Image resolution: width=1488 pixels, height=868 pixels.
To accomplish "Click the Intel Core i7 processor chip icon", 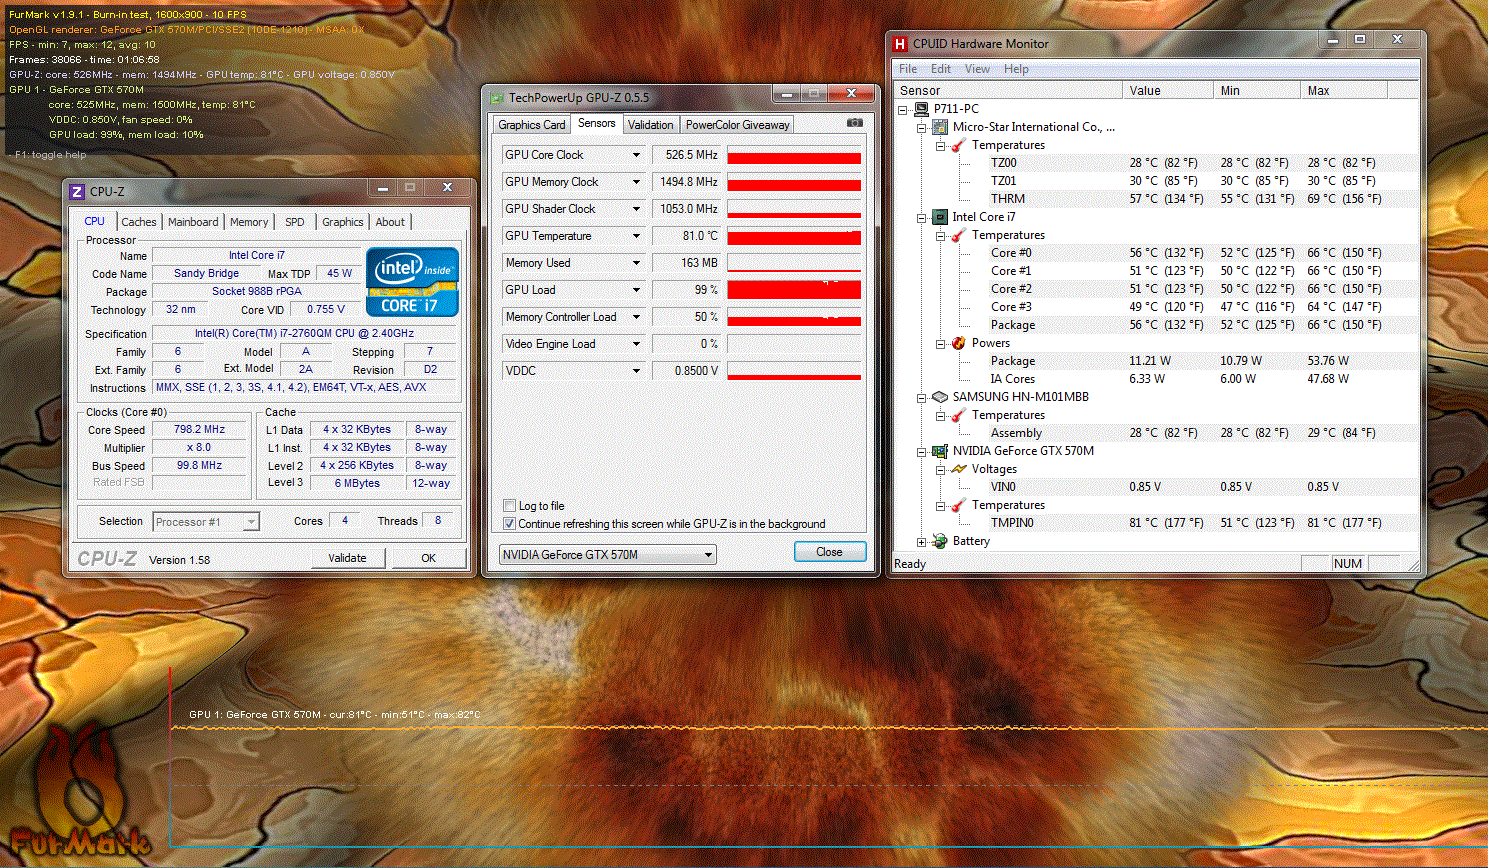I will point(940,217).
